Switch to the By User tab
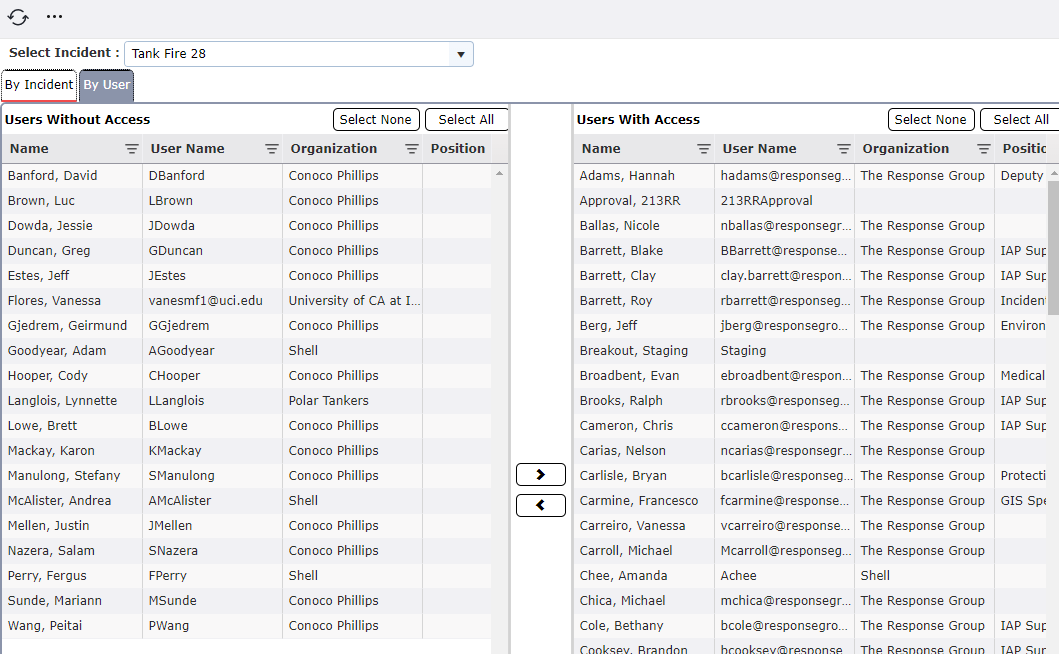Viewport: 1059px width, 654px height. coord(106,85)
